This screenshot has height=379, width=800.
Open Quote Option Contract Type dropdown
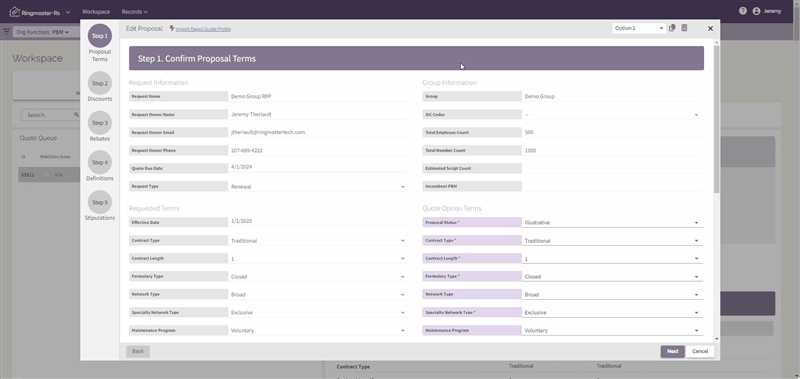(612, 240)
